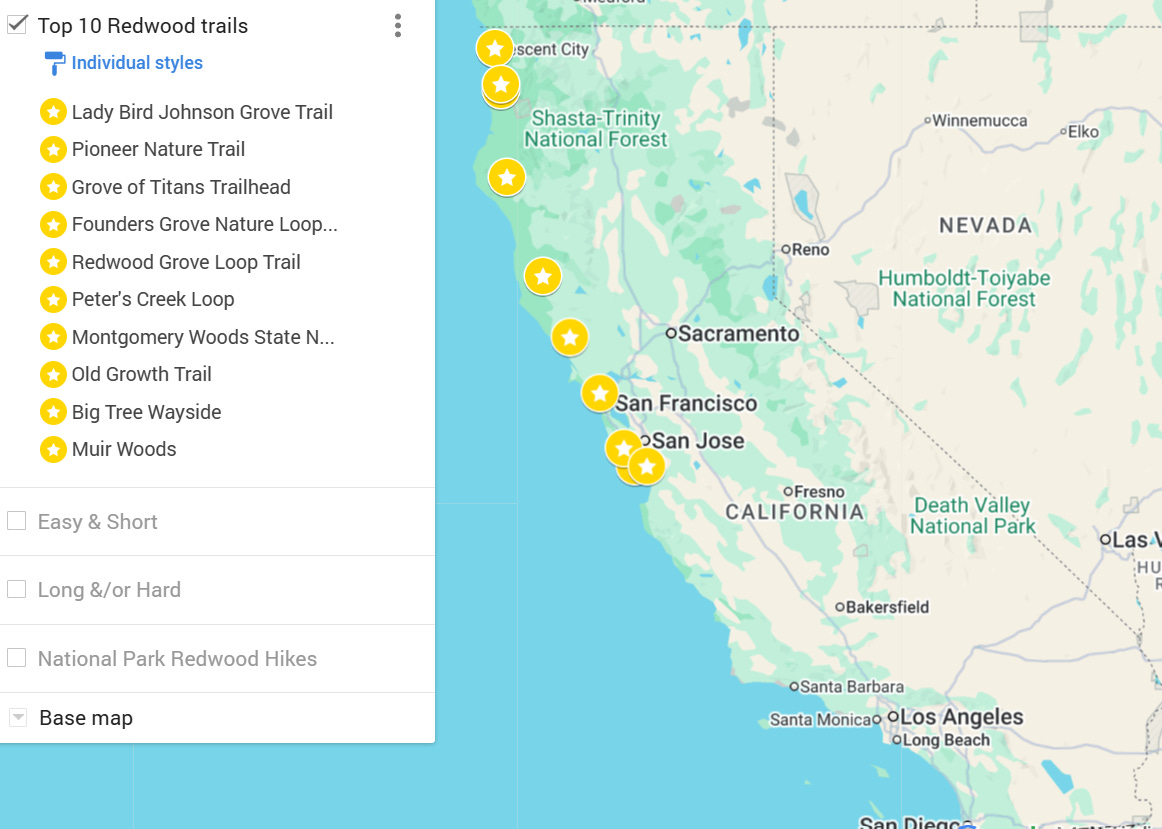Enable the Easy & Short layer checkbox

tap(16, 521)
